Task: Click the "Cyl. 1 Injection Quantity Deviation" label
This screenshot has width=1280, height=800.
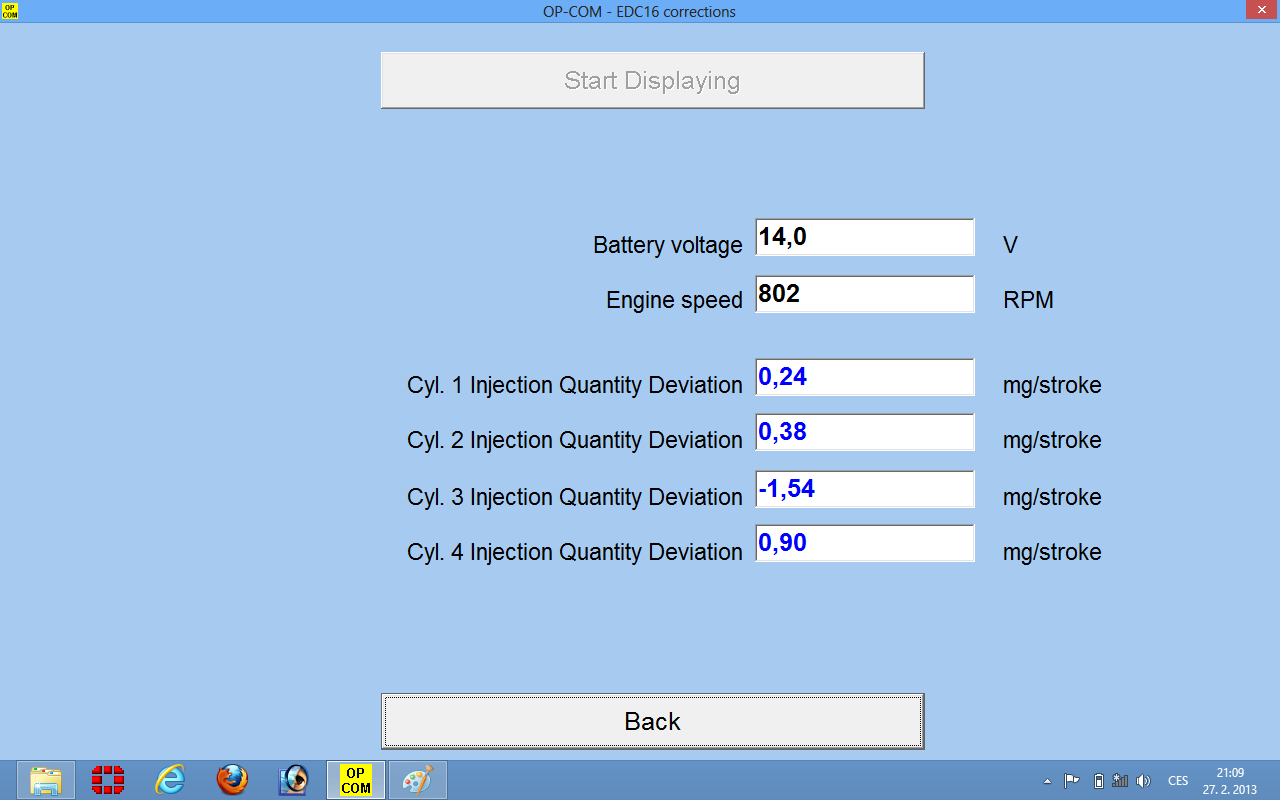Action: 575,385
